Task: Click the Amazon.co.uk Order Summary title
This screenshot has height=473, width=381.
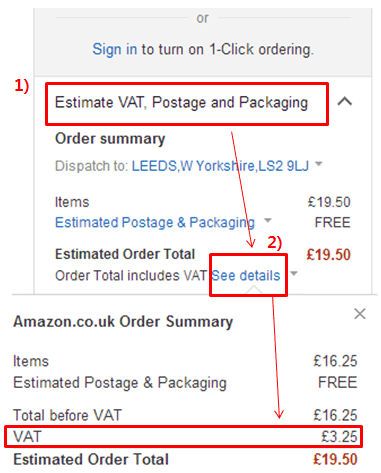Action: pos(123,322)
